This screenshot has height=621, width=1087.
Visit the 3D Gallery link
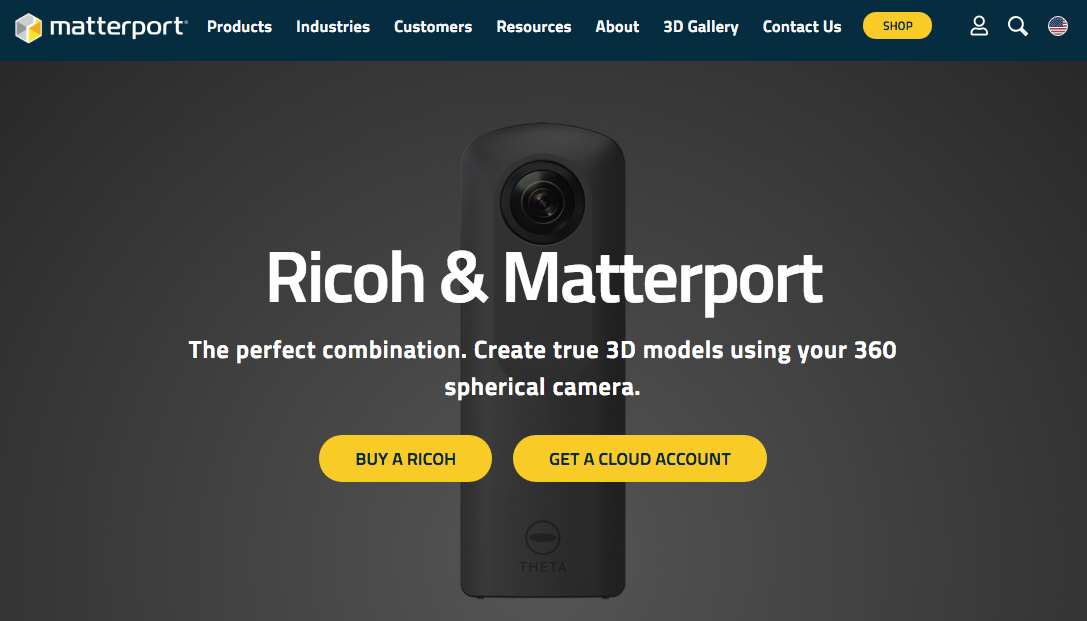pos(701,27)
